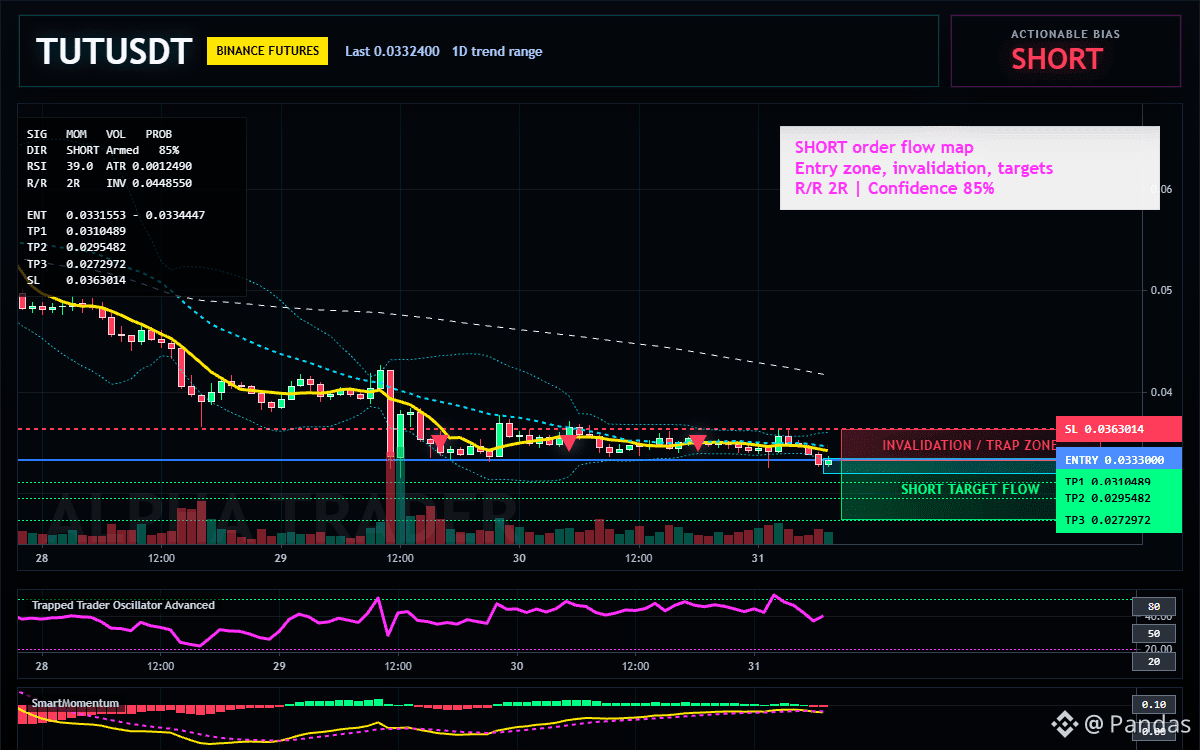
Task: Select the green TP2 0.0295482 price tag
Action: (x=1119, y=498)
